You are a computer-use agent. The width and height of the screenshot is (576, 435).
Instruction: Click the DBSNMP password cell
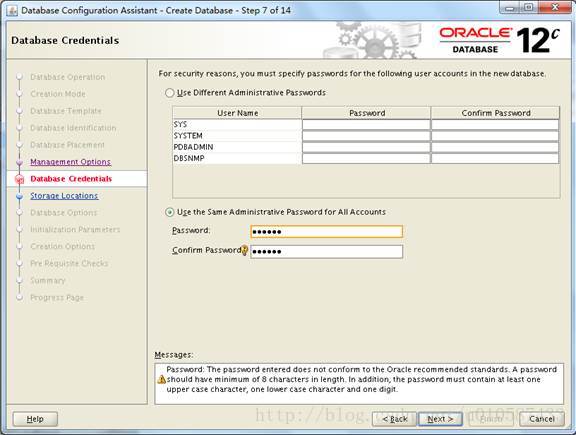(x=366, y=159)
